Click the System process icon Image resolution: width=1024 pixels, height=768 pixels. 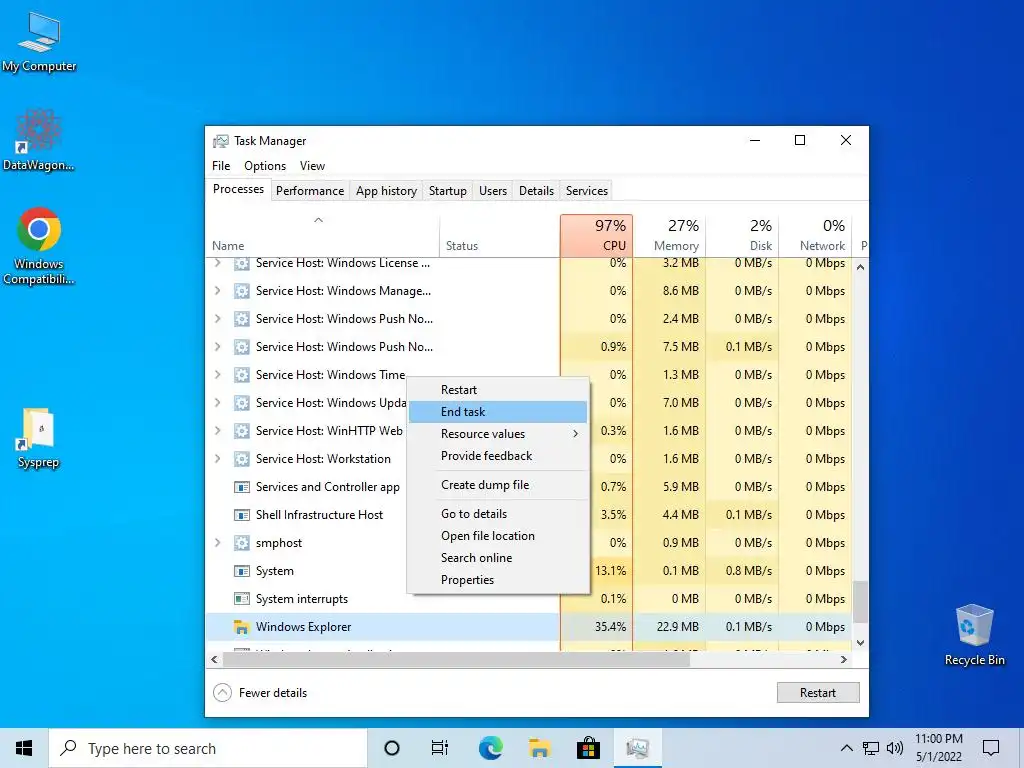click(242, 571)
